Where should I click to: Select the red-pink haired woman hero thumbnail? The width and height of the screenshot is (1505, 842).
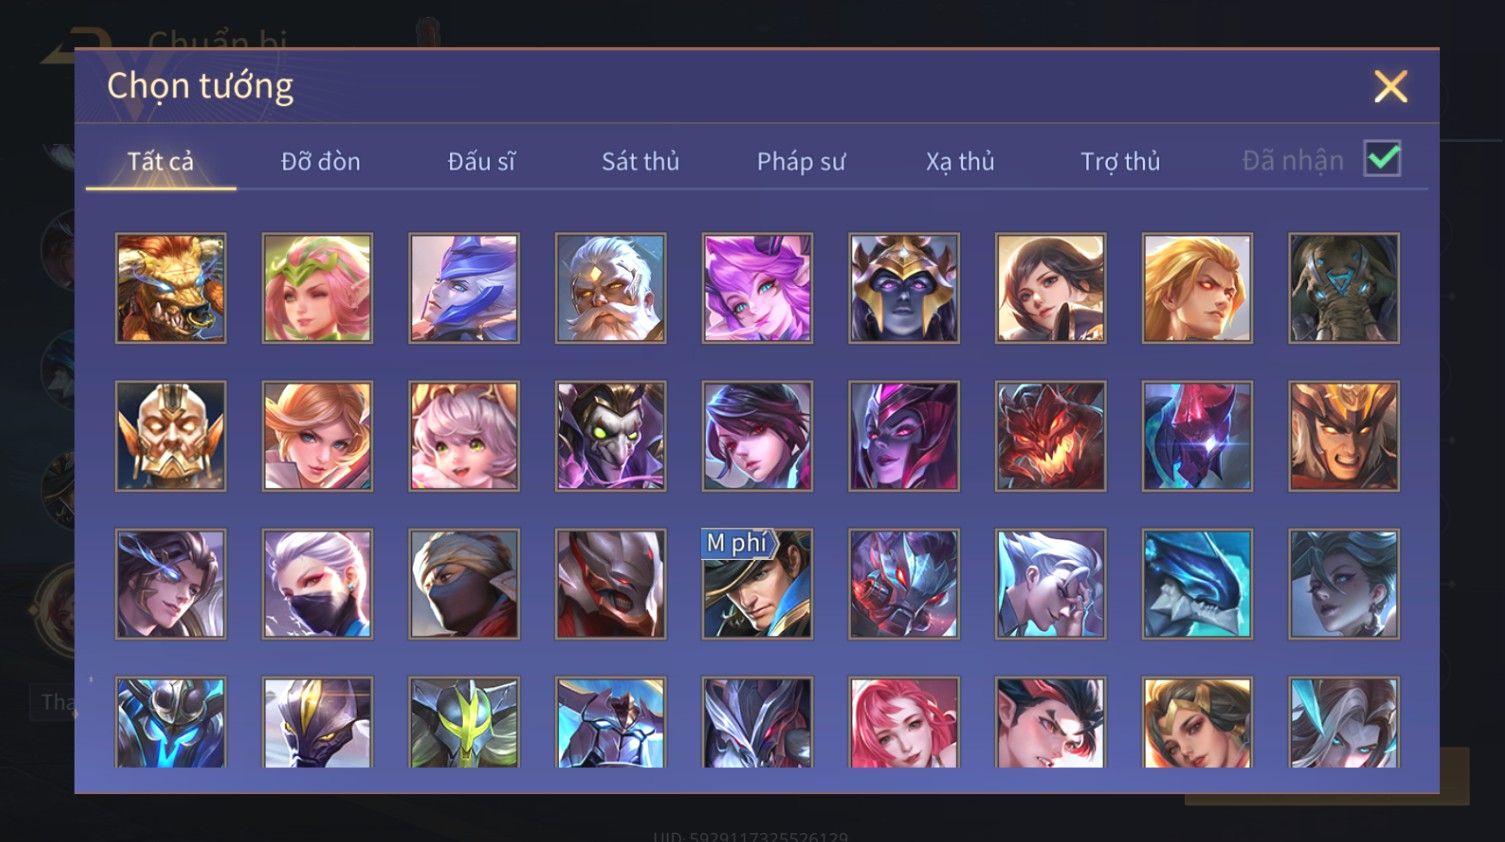tap(904, 722)
